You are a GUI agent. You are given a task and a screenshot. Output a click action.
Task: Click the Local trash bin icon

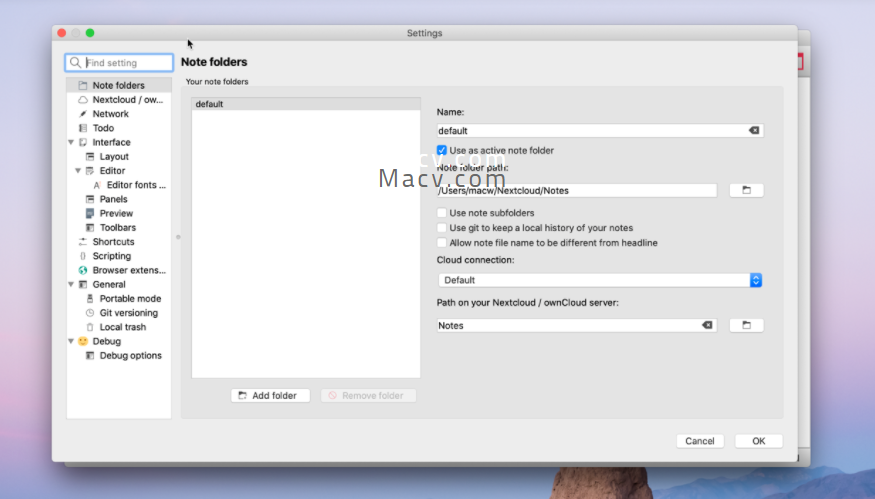pos(90,327)
